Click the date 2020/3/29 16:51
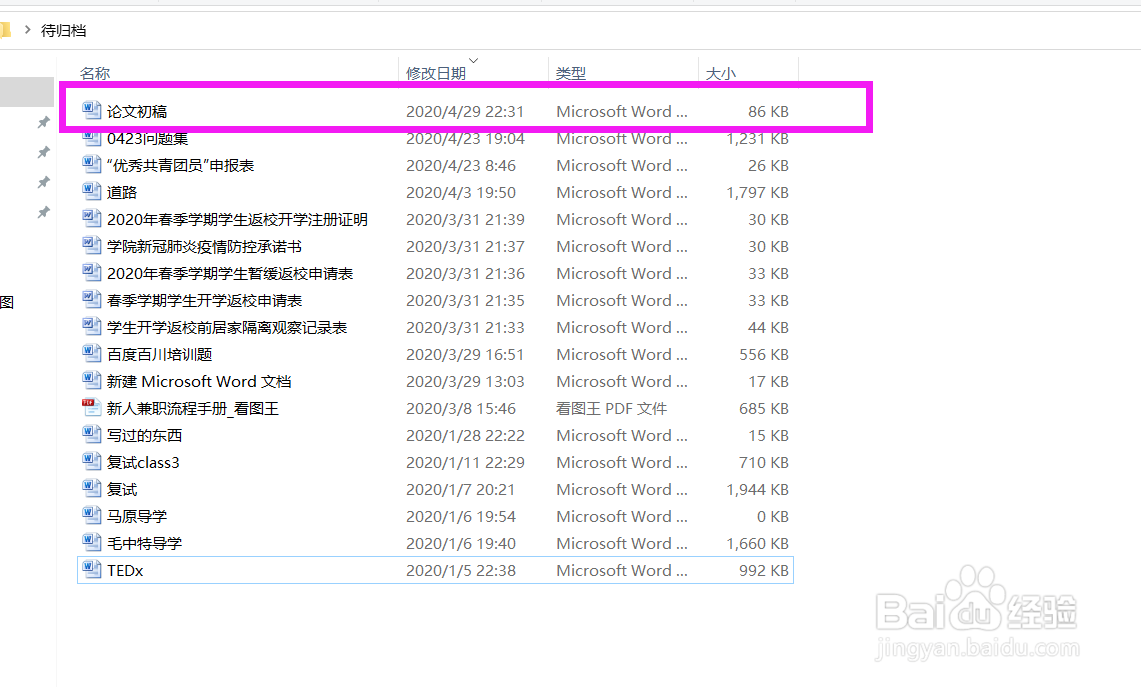Screen dimensions: 1141x687 (465, 354)
